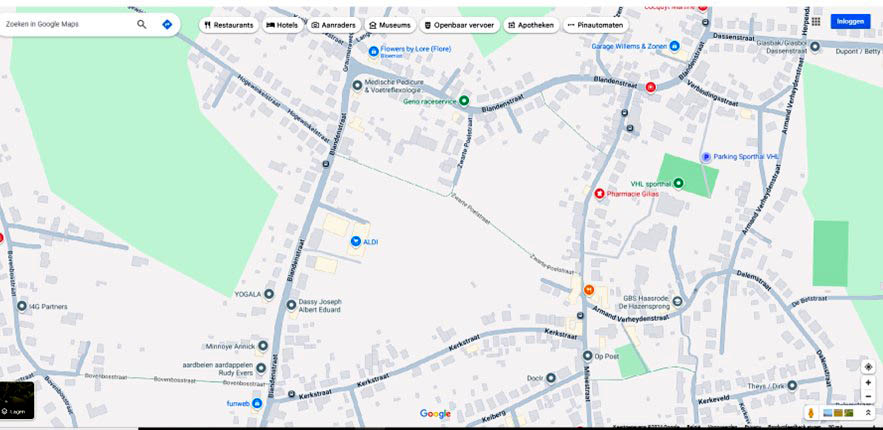Screen dimensions: 883x430
Task: Click the search magnifier icon
Action: pyautogui.click(x=142, y=24)
